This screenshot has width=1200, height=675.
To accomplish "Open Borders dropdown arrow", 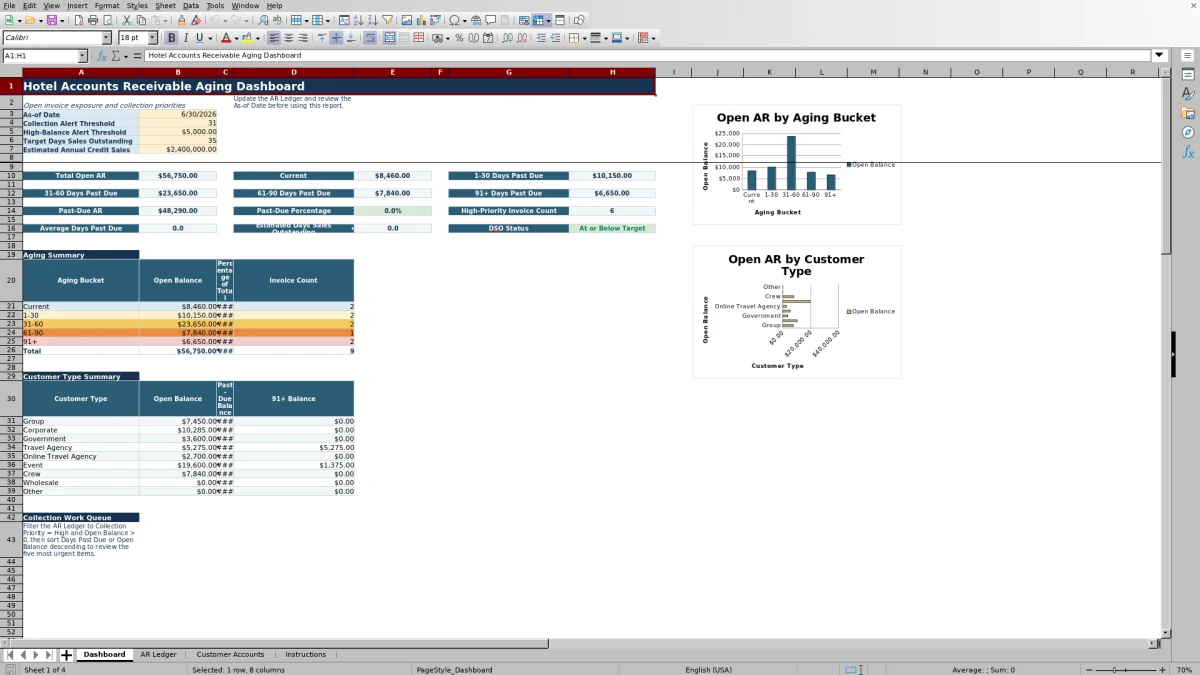I will point(584,38).
